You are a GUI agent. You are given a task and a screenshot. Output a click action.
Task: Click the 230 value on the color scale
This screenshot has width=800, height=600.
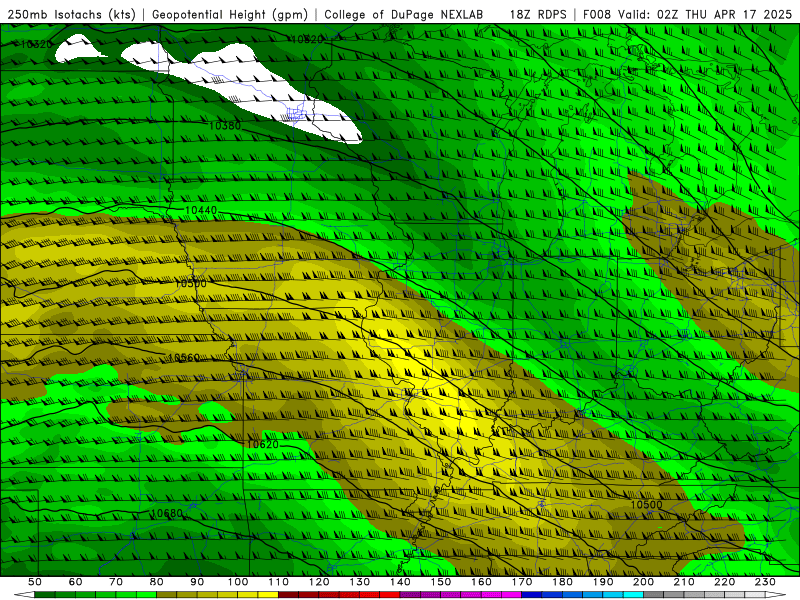(x=765, y=582)
